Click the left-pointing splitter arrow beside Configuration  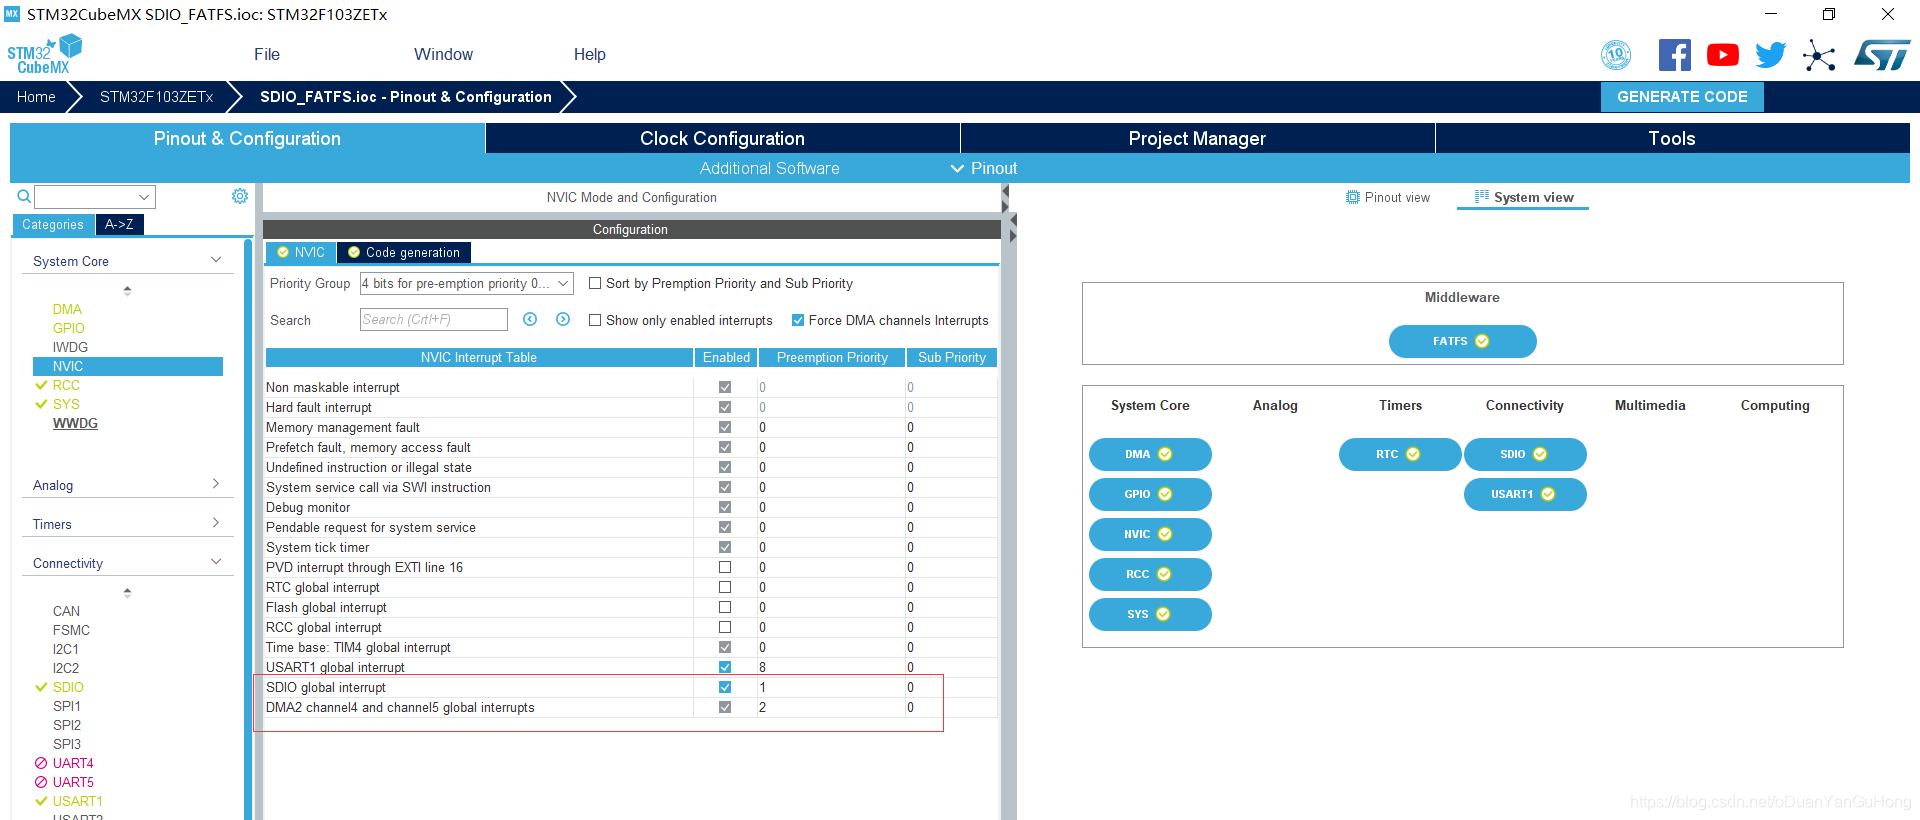(1012, 219)
